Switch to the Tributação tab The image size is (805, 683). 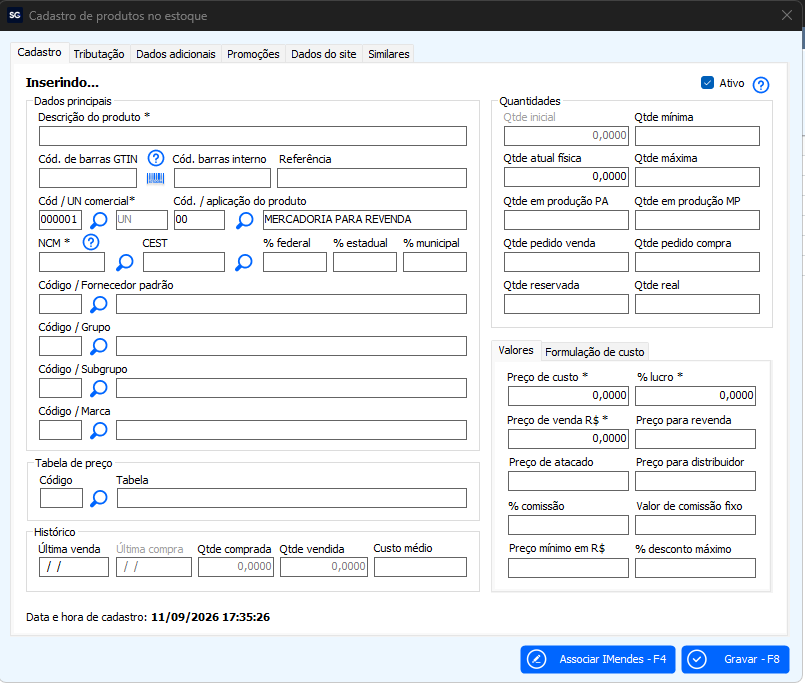pyautogui.click(x=99, y=54)
